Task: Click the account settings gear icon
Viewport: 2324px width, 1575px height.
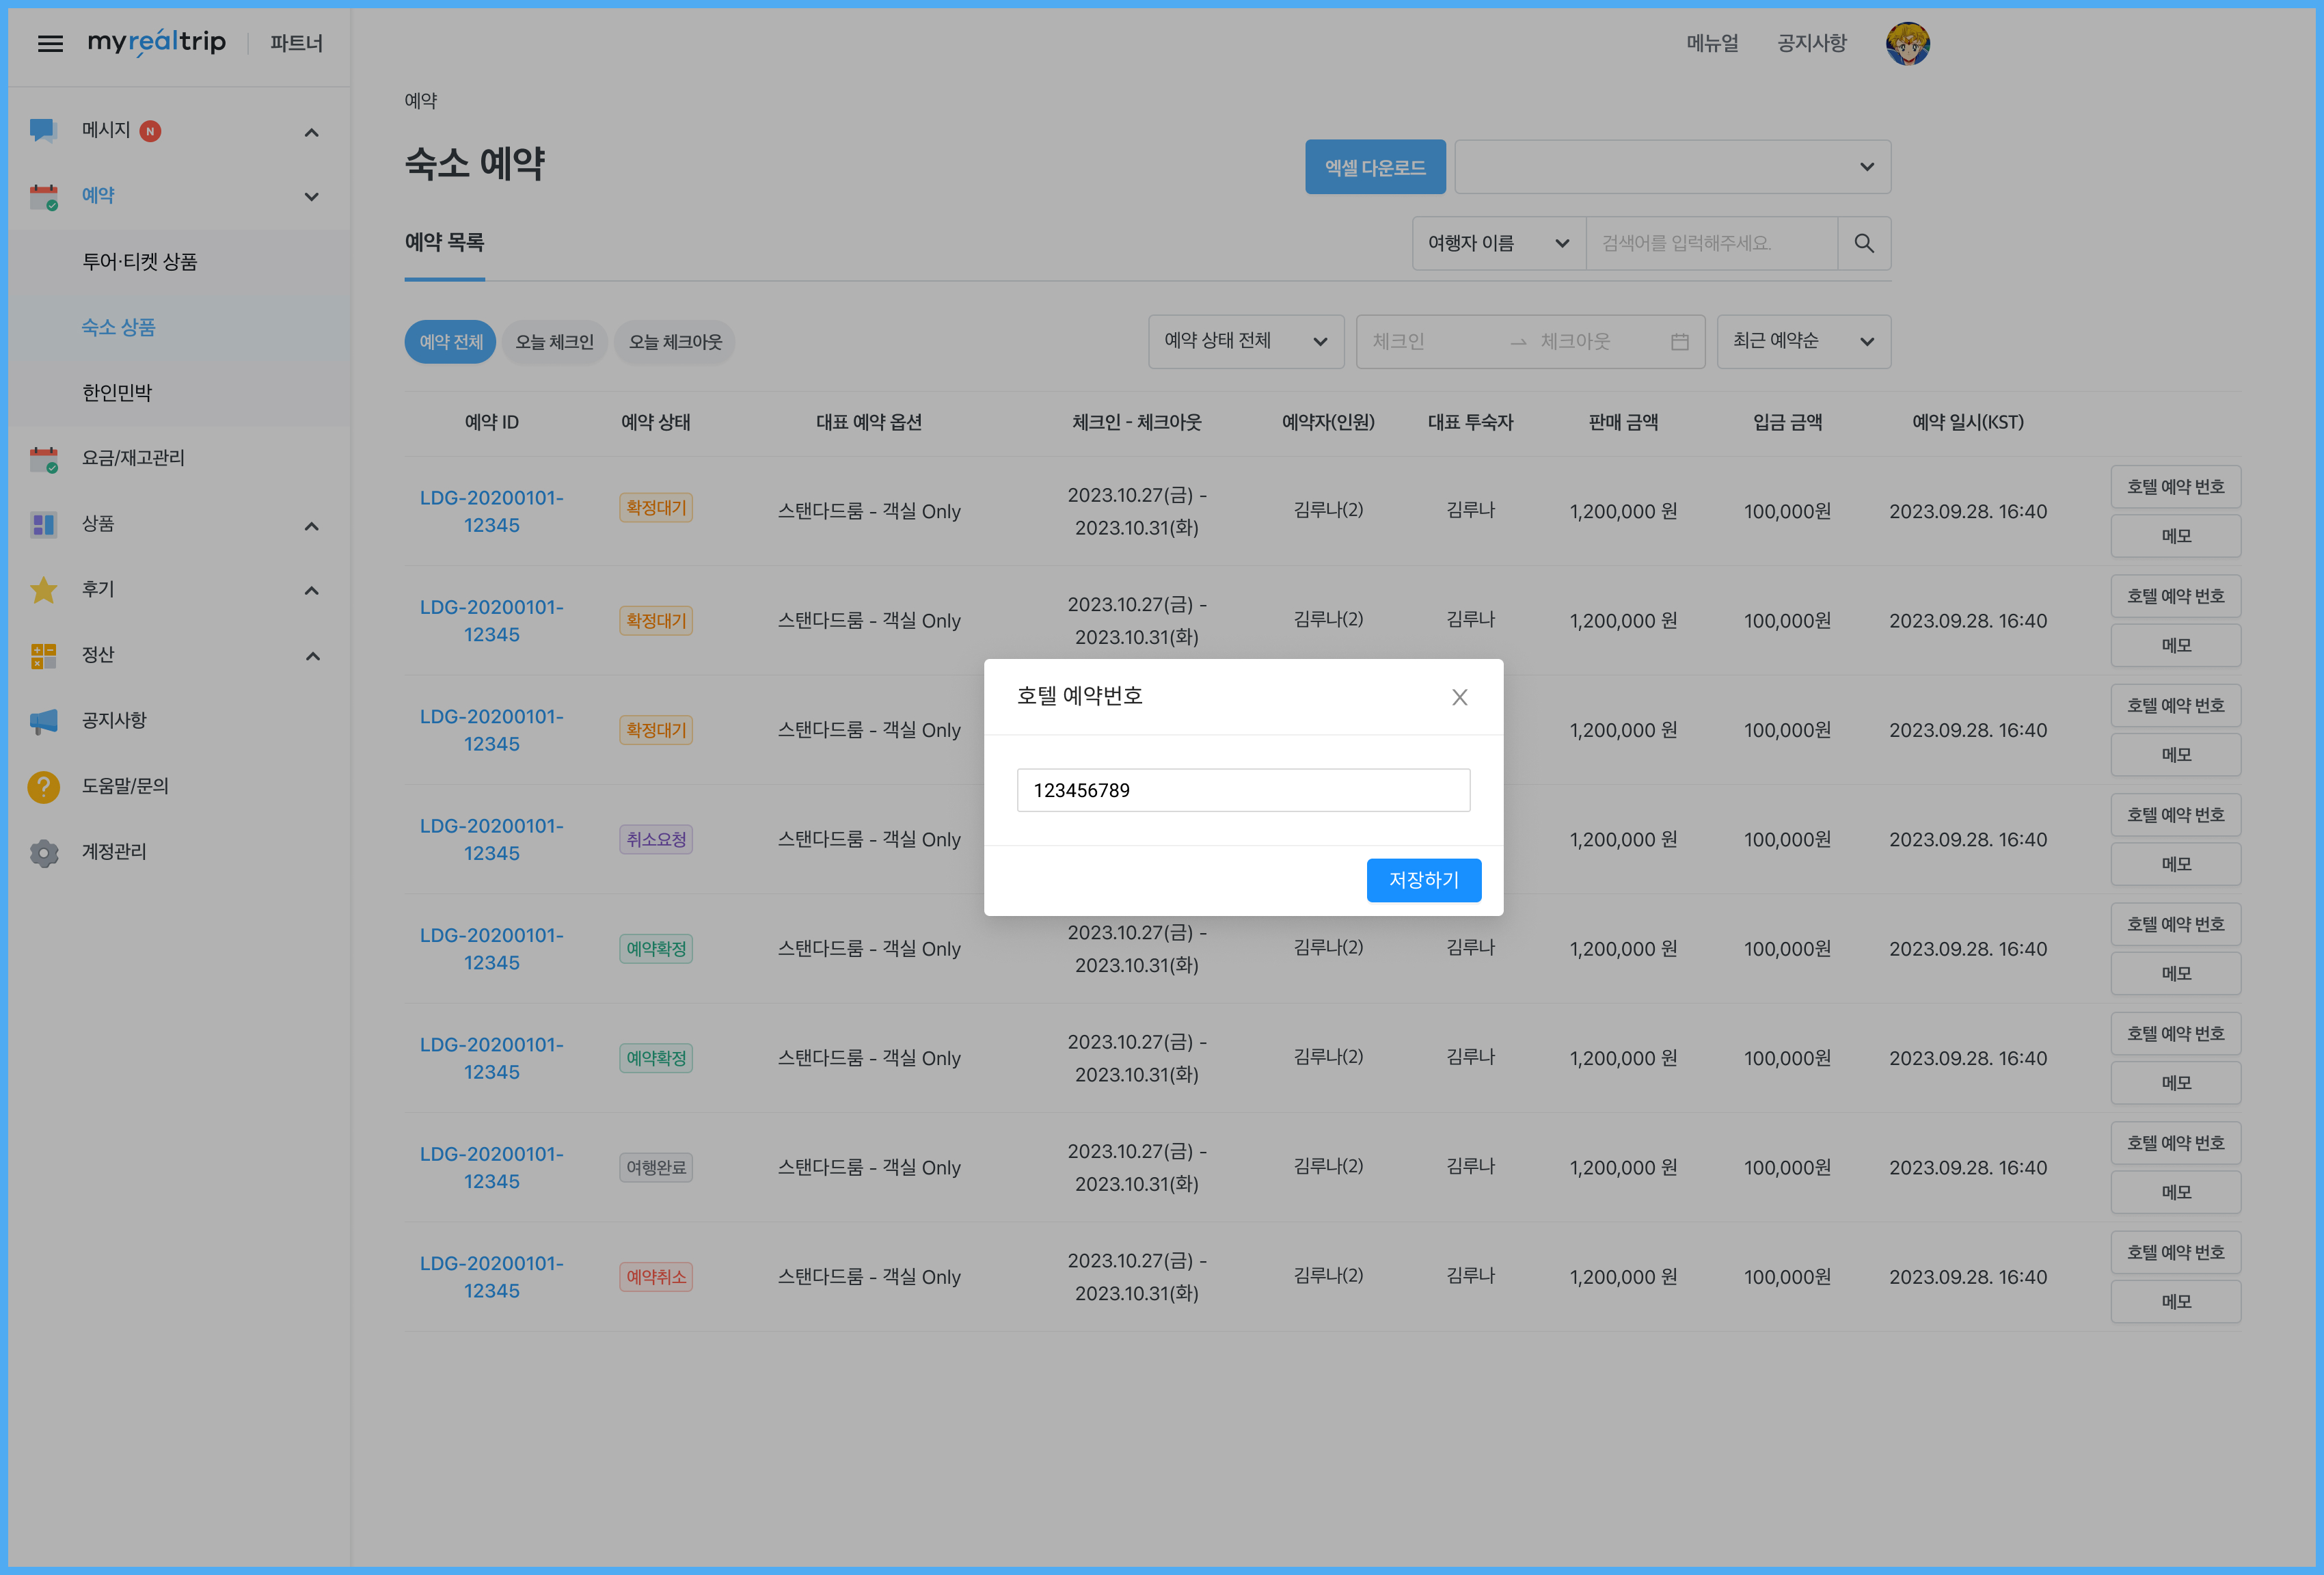Action: [x=43, y=852]
